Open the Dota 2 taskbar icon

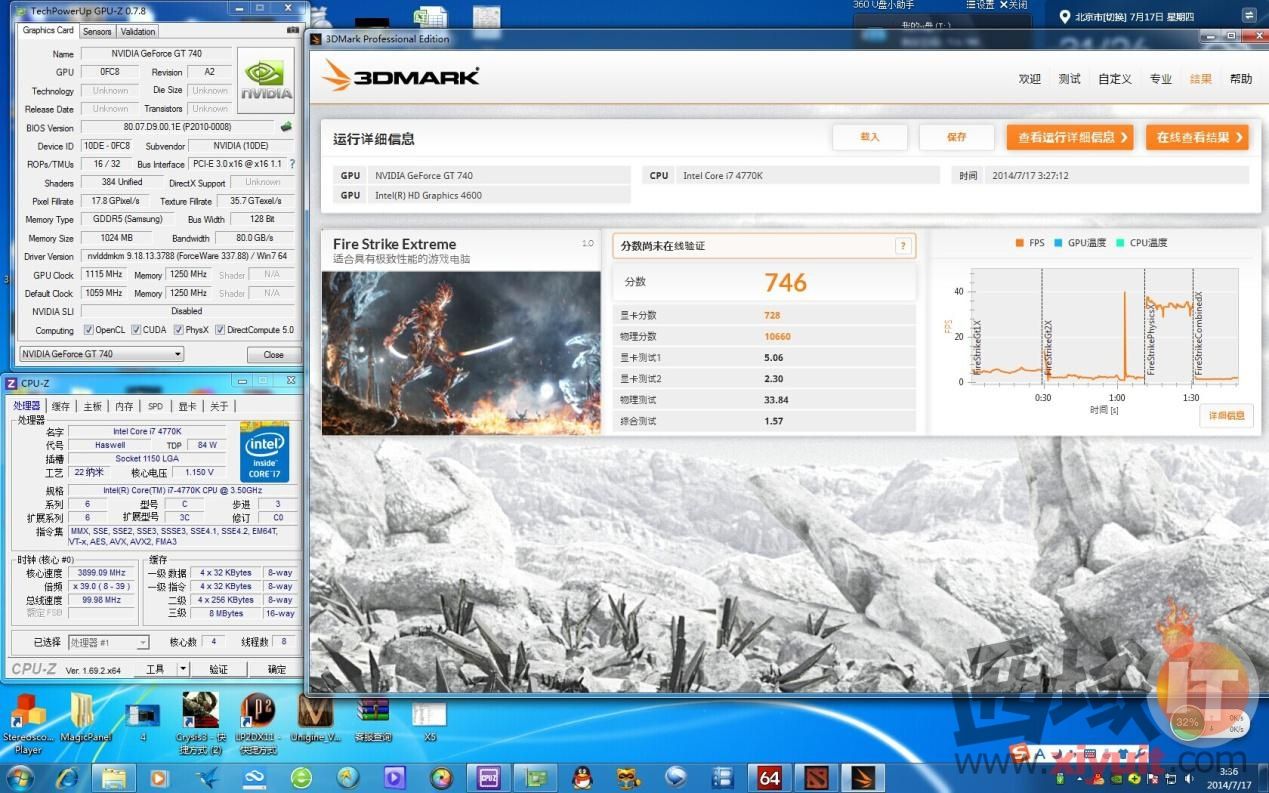click(815, 777)
